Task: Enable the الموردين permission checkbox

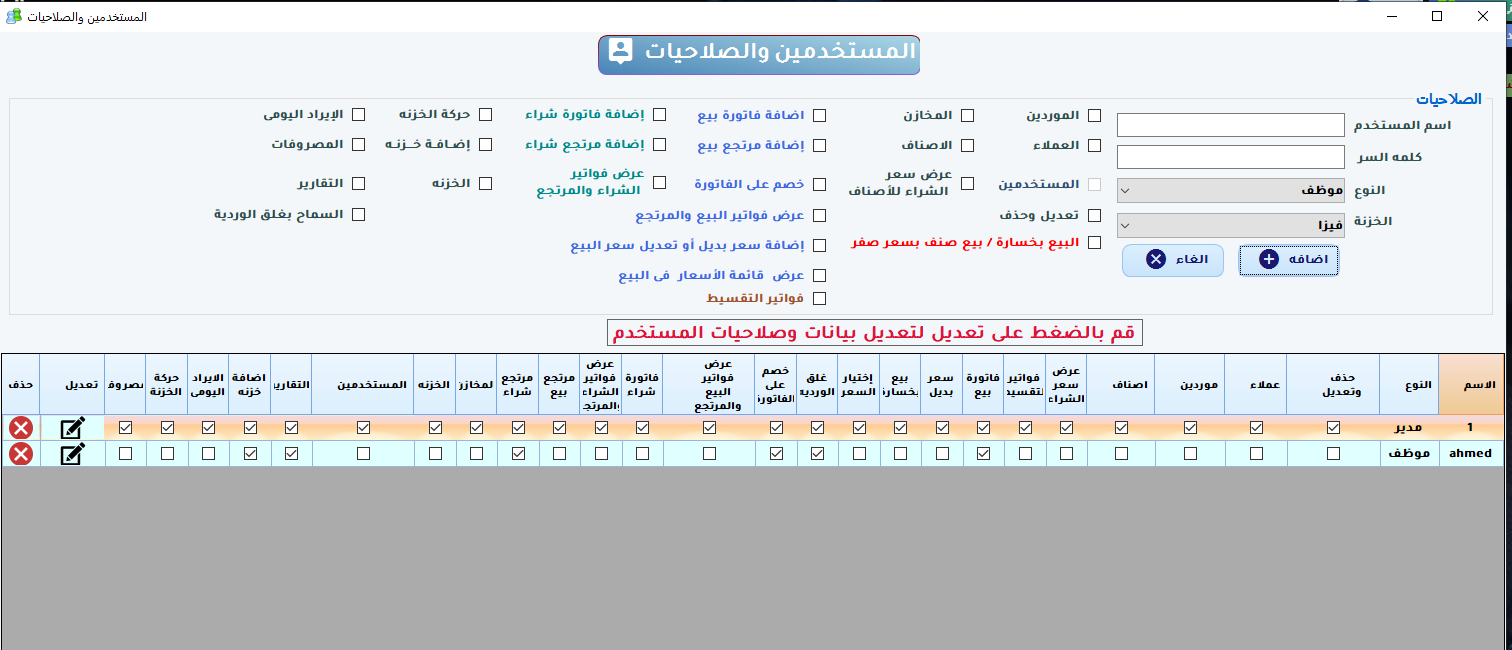Action: 1095,114
